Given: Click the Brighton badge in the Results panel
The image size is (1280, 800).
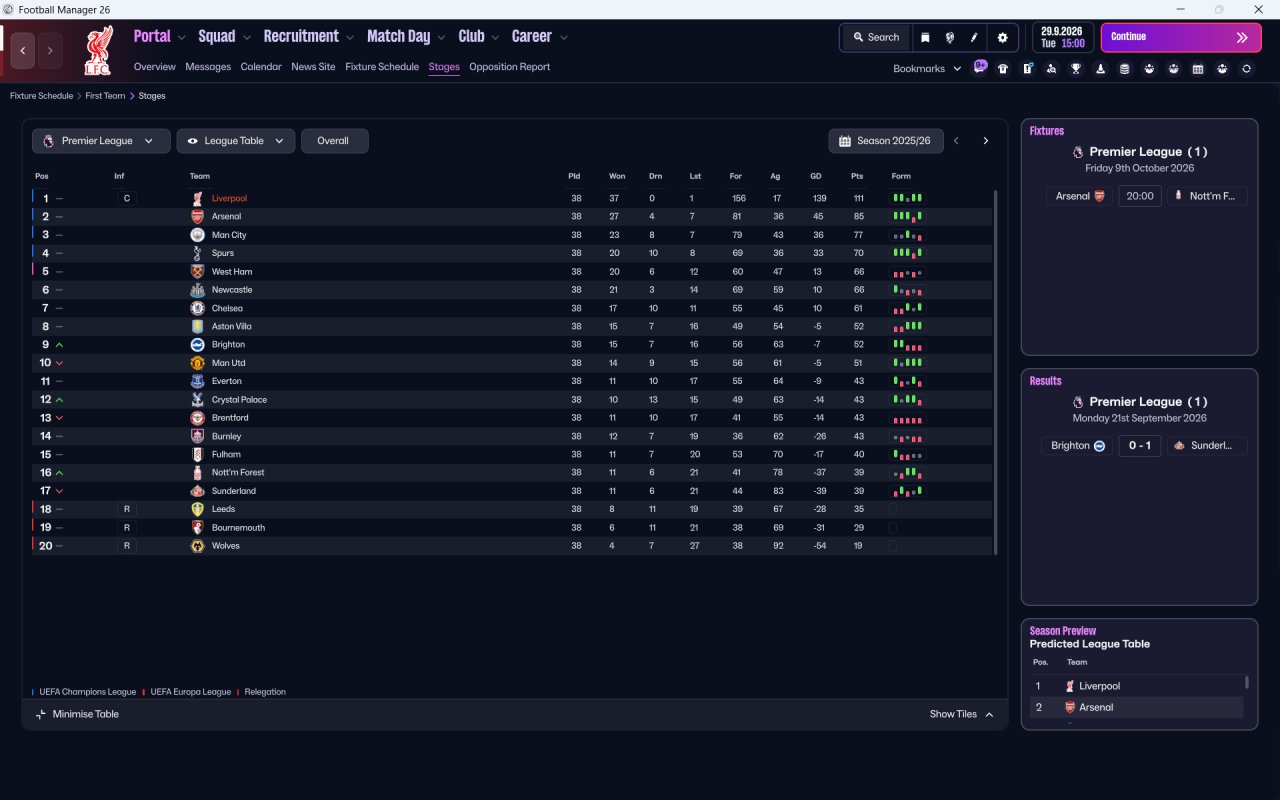Looking at the screenshot, I should (x=1099, y=446).
